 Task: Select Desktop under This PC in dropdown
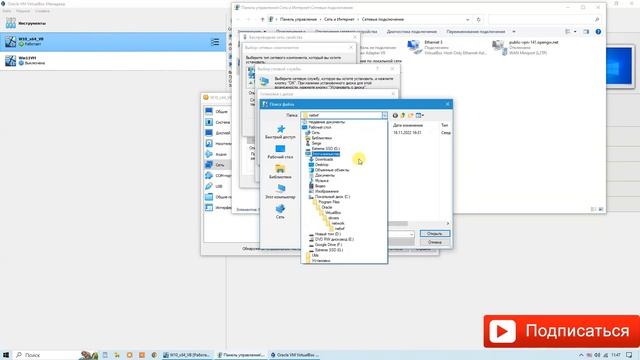pos(321,164)
